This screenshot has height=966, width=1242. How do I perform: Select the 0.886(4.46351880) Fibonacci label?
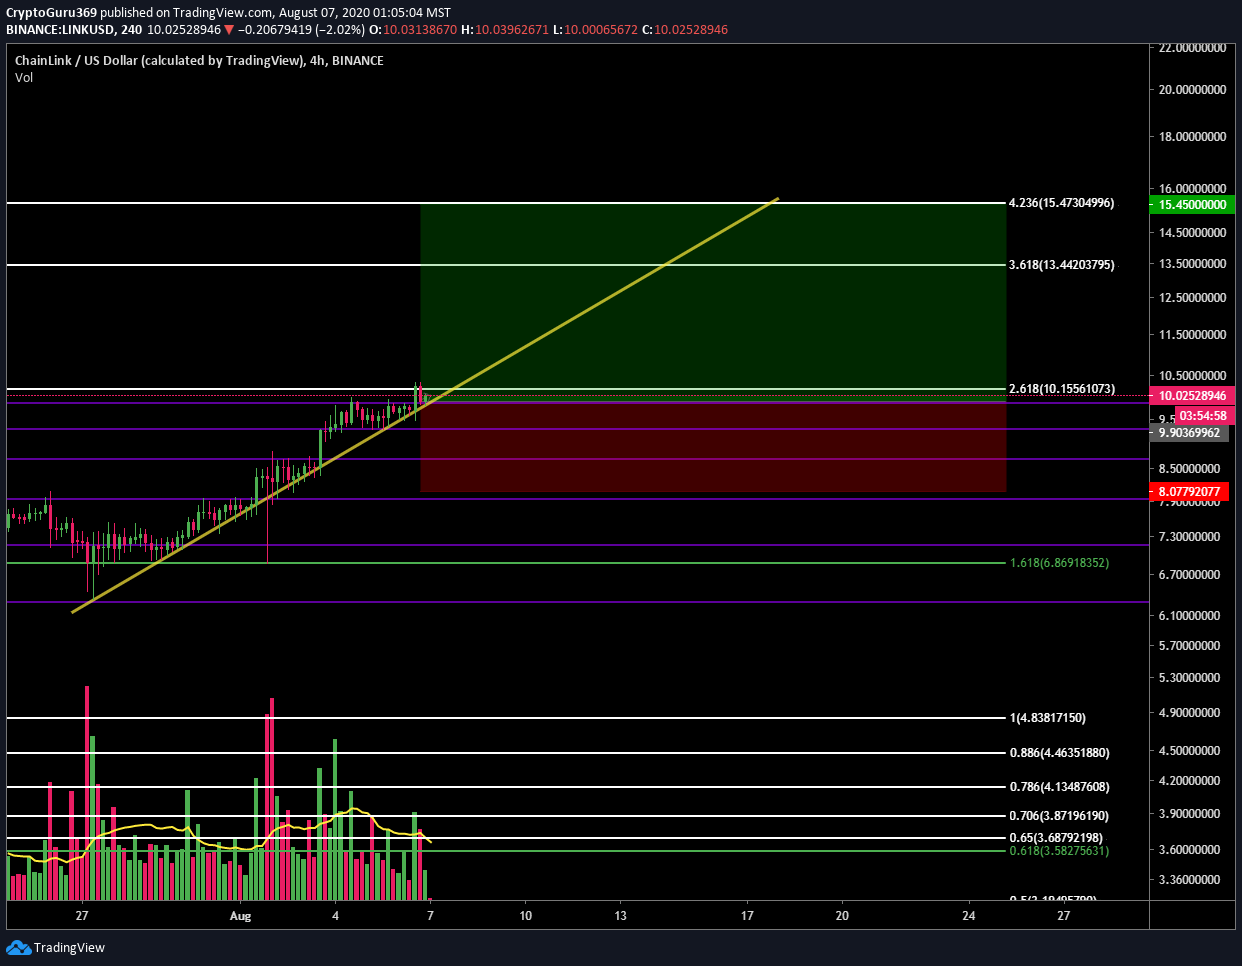coord(1059,753)
